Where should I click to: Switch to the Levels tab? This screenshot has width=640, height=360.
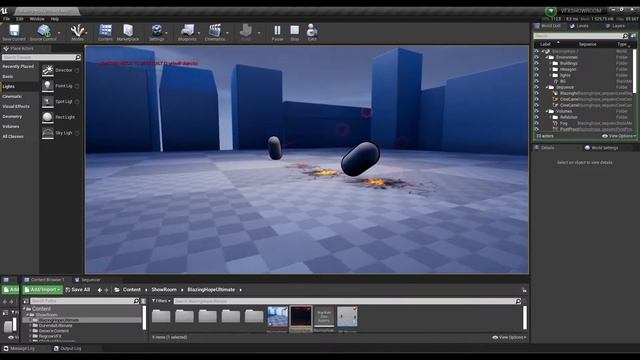(579, 26)
